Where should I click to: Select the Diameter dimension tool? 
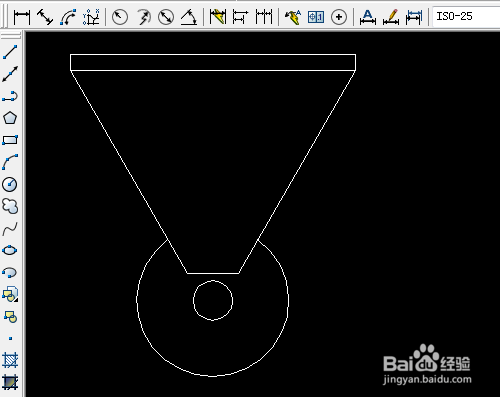[x=166, y=17]
